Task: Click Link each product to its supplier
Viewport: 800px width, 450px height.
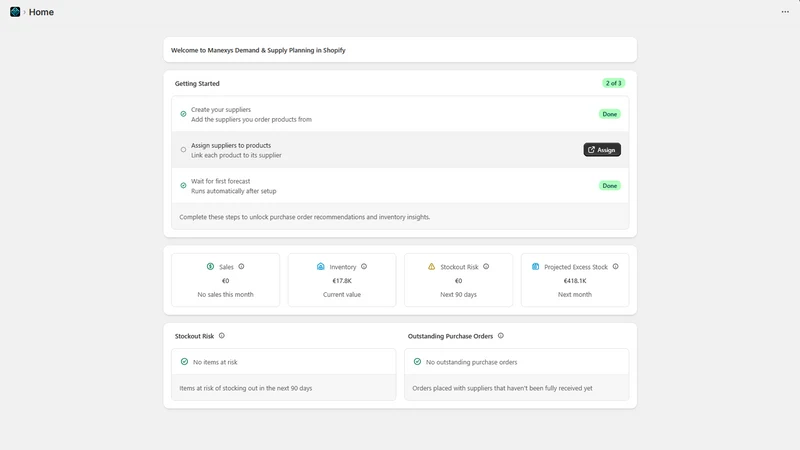Action: point(236,155)
